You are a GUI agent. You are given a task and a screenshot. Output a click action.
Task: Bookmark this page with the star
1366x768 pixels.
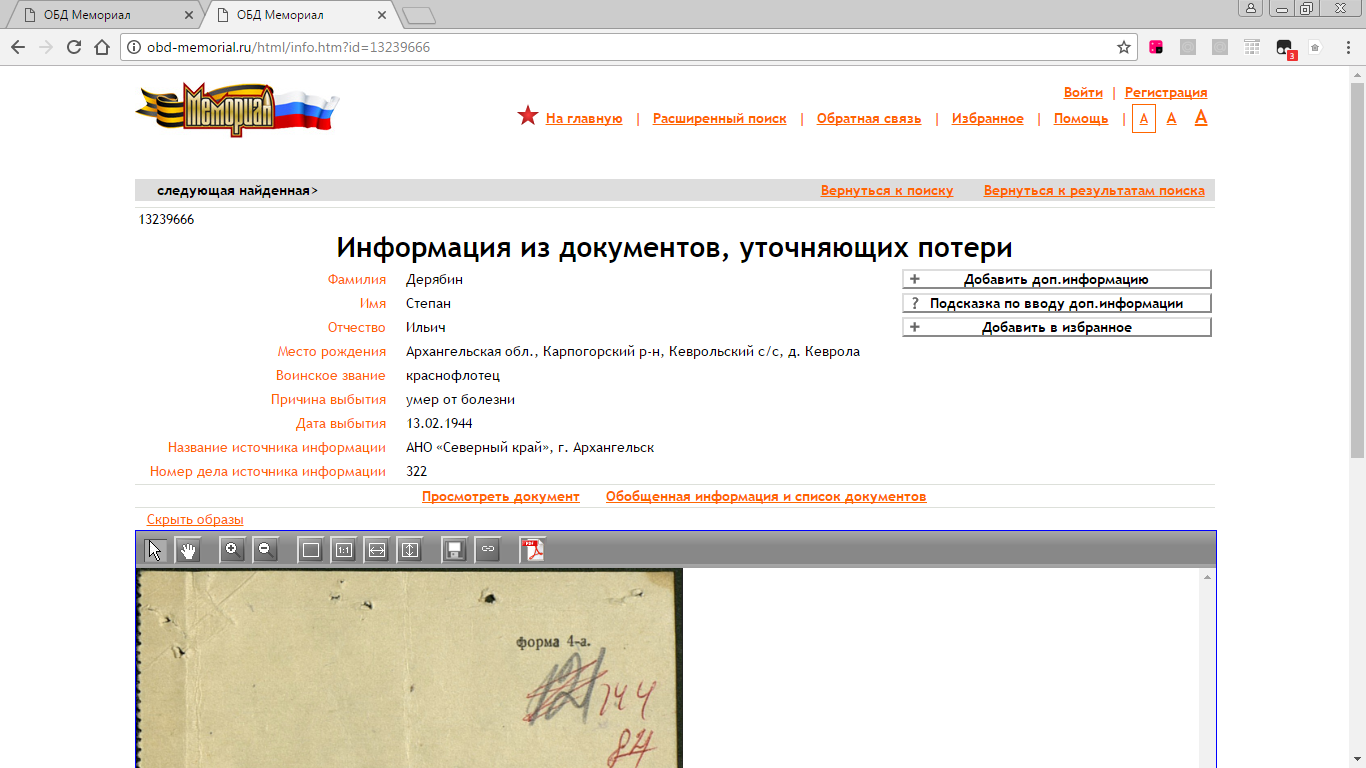[1124, 47]
